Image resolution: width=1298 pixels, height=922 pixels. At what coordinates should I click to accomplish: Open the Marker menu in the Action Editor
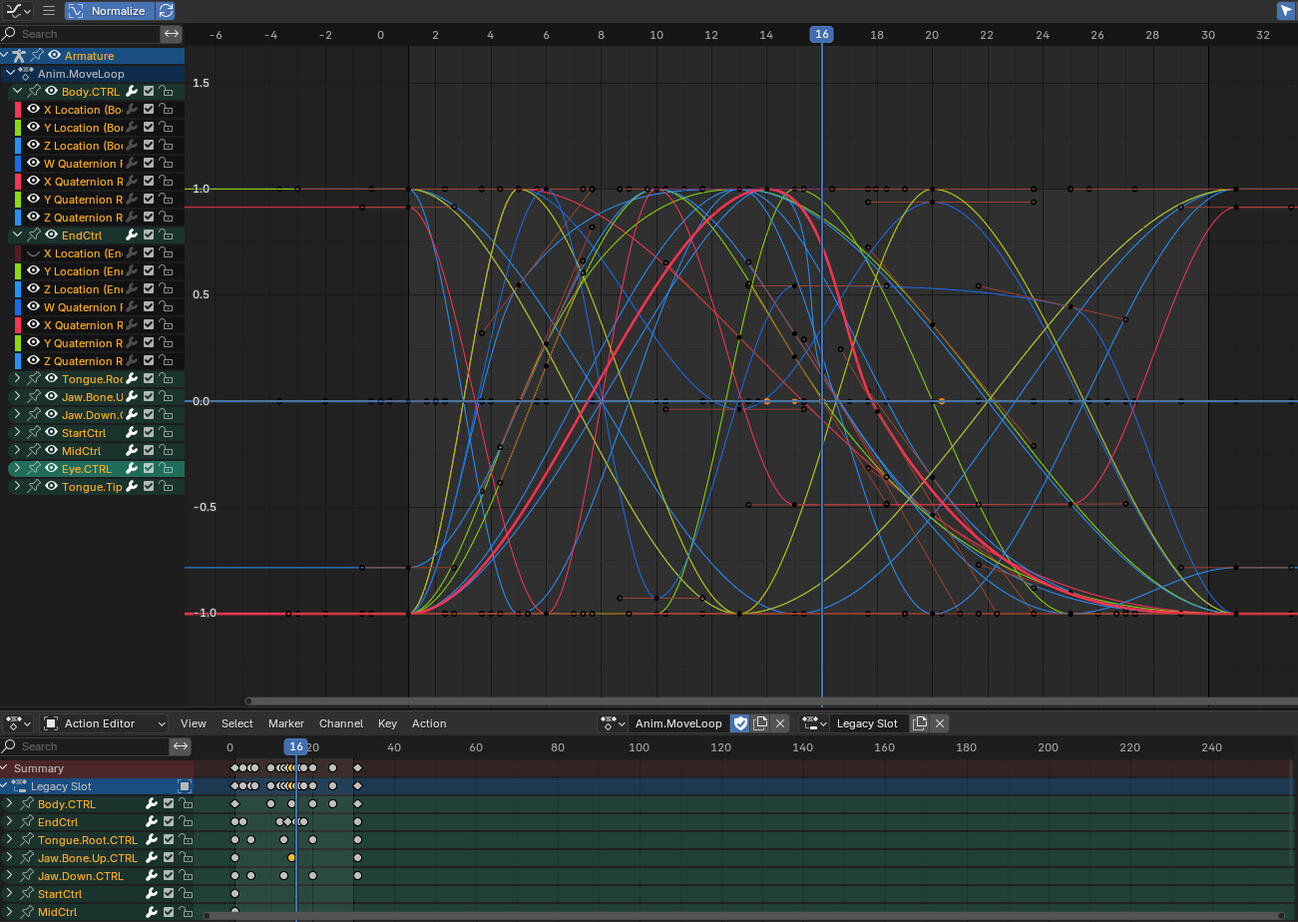pos(286,723)
